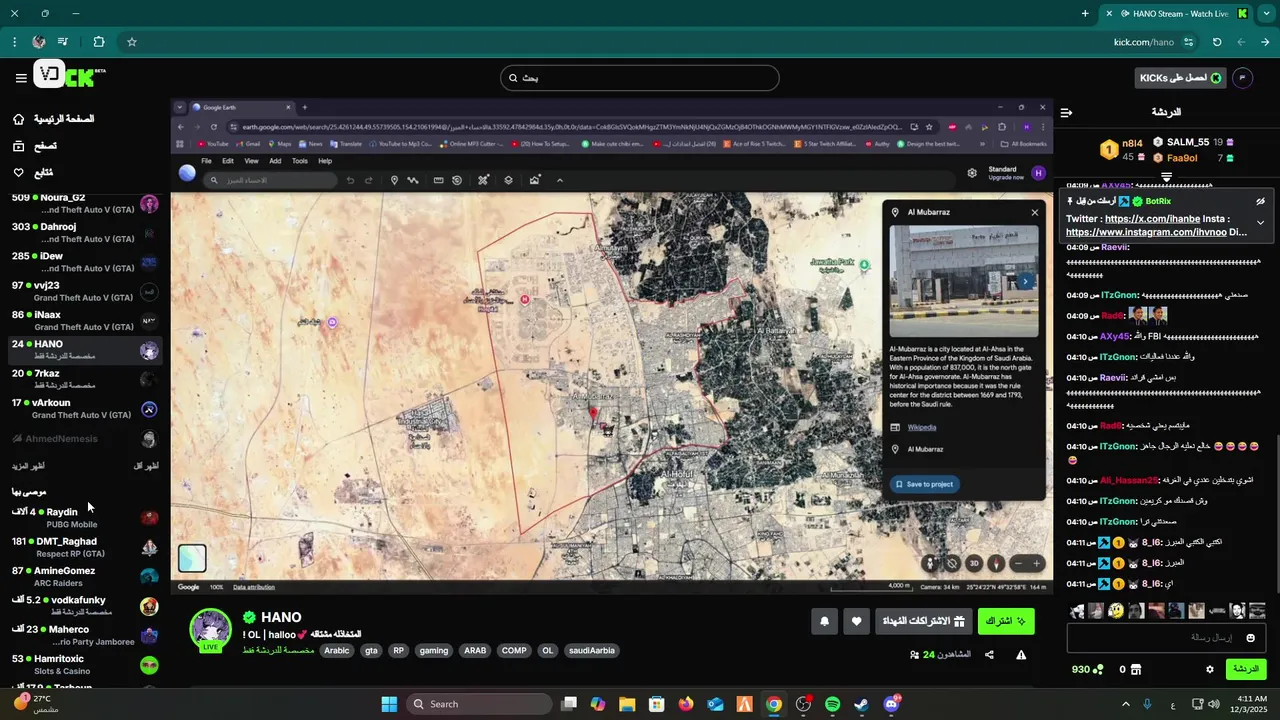This screenshot has height=720, width=1280.
Task: Open iDew channel in sidebar
Action: click(85, 262)
